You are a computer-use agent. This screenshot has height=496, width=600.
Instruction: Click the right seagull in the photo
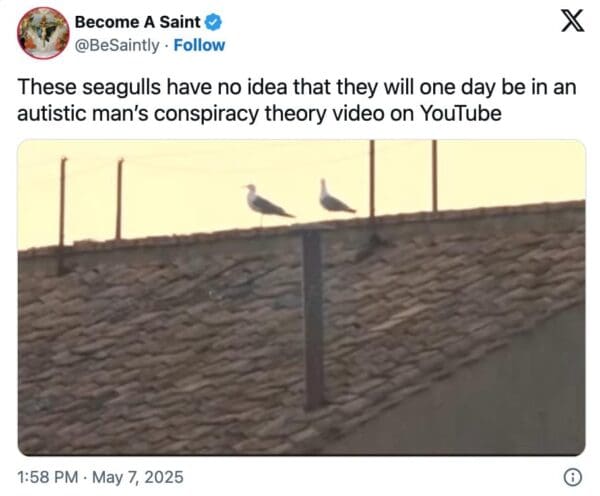pos(335,196)
